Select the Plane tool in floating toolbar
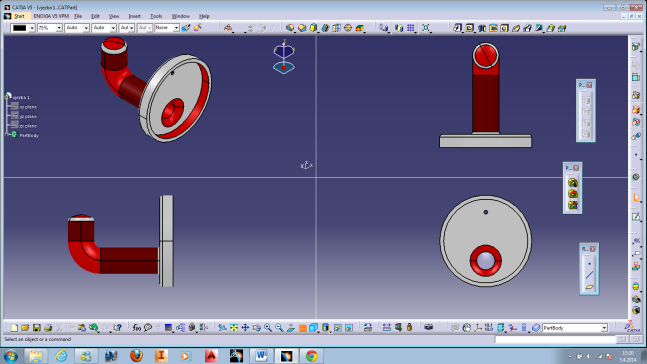Screen dimensions: 647x364 pyautogui.click(x=589, y=287)
